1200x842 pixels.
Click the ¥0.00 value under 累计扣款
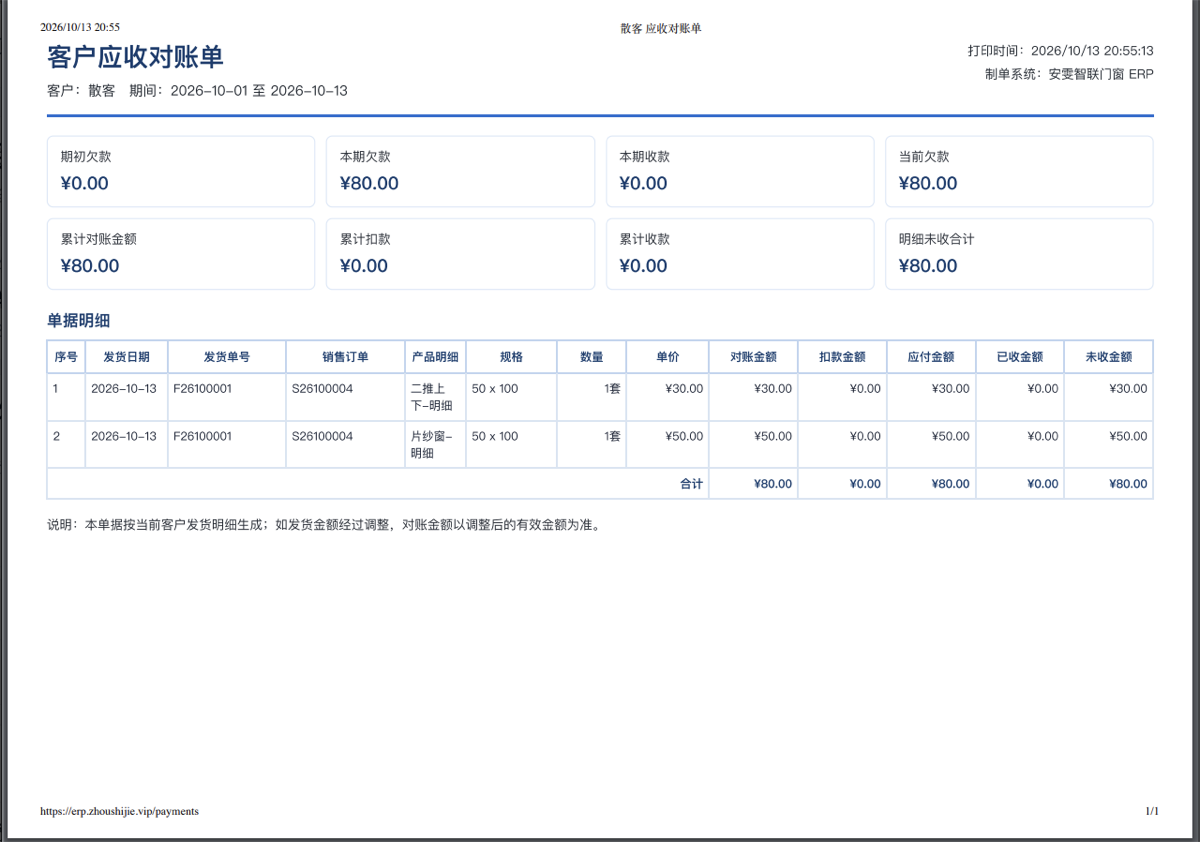(x=364, y=266)
